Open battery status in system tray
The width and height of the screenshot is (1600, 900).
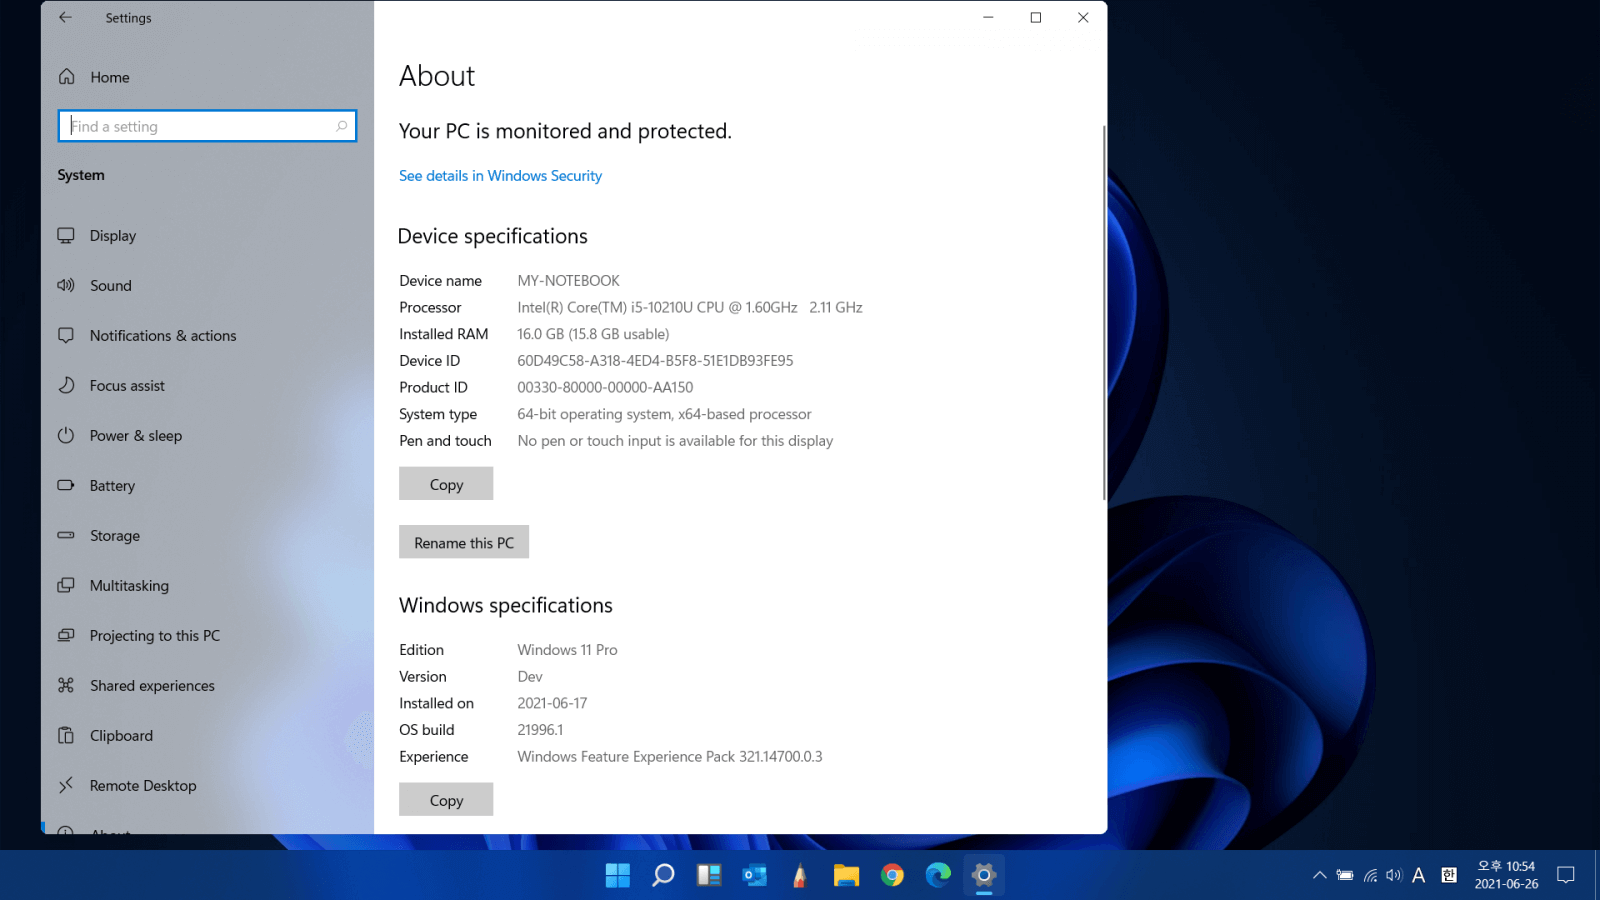pos(1345,876)
